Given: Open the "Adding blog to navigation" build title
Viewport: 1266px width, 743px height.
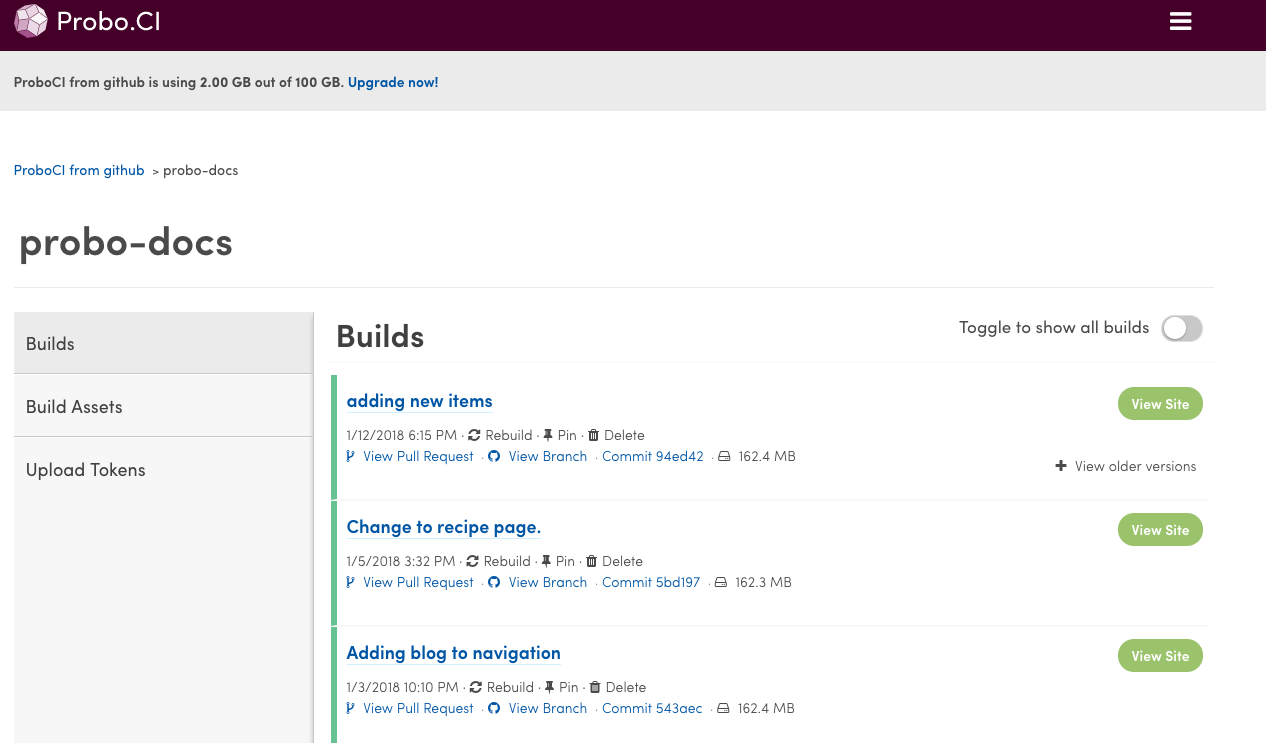Looking at the screenshot, I should pyautogui.click(x=453, y=653).
